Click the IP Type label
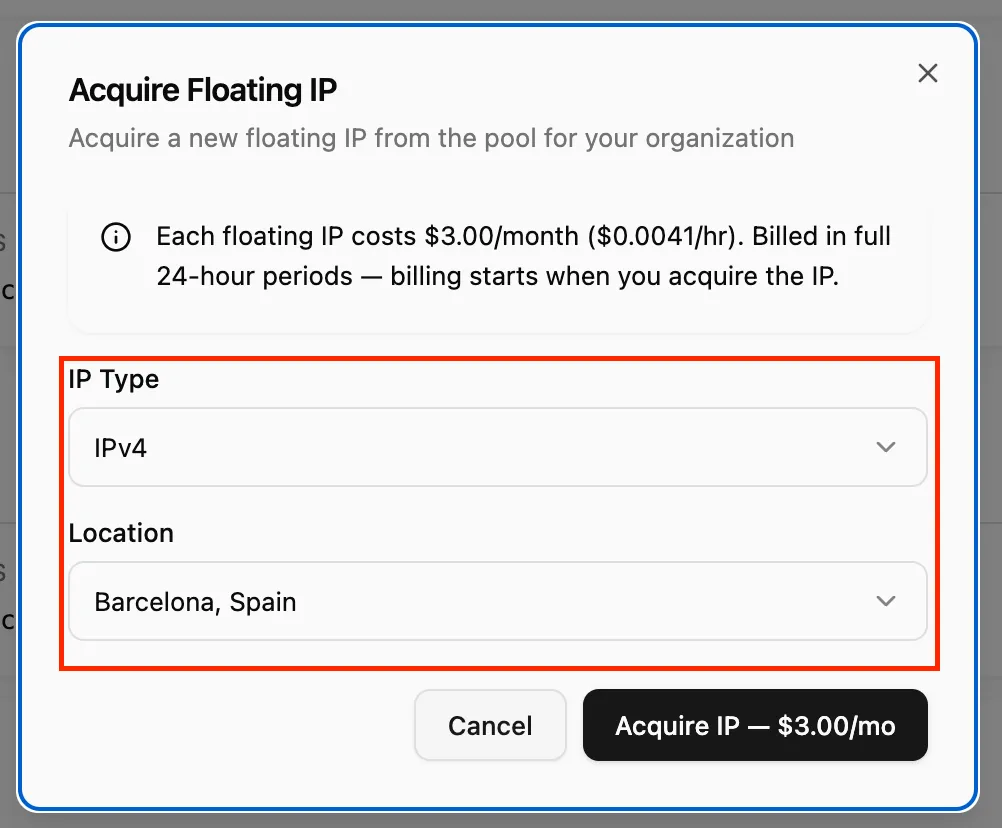Screen dimensions: 1002x828 (x=114, y=379)
